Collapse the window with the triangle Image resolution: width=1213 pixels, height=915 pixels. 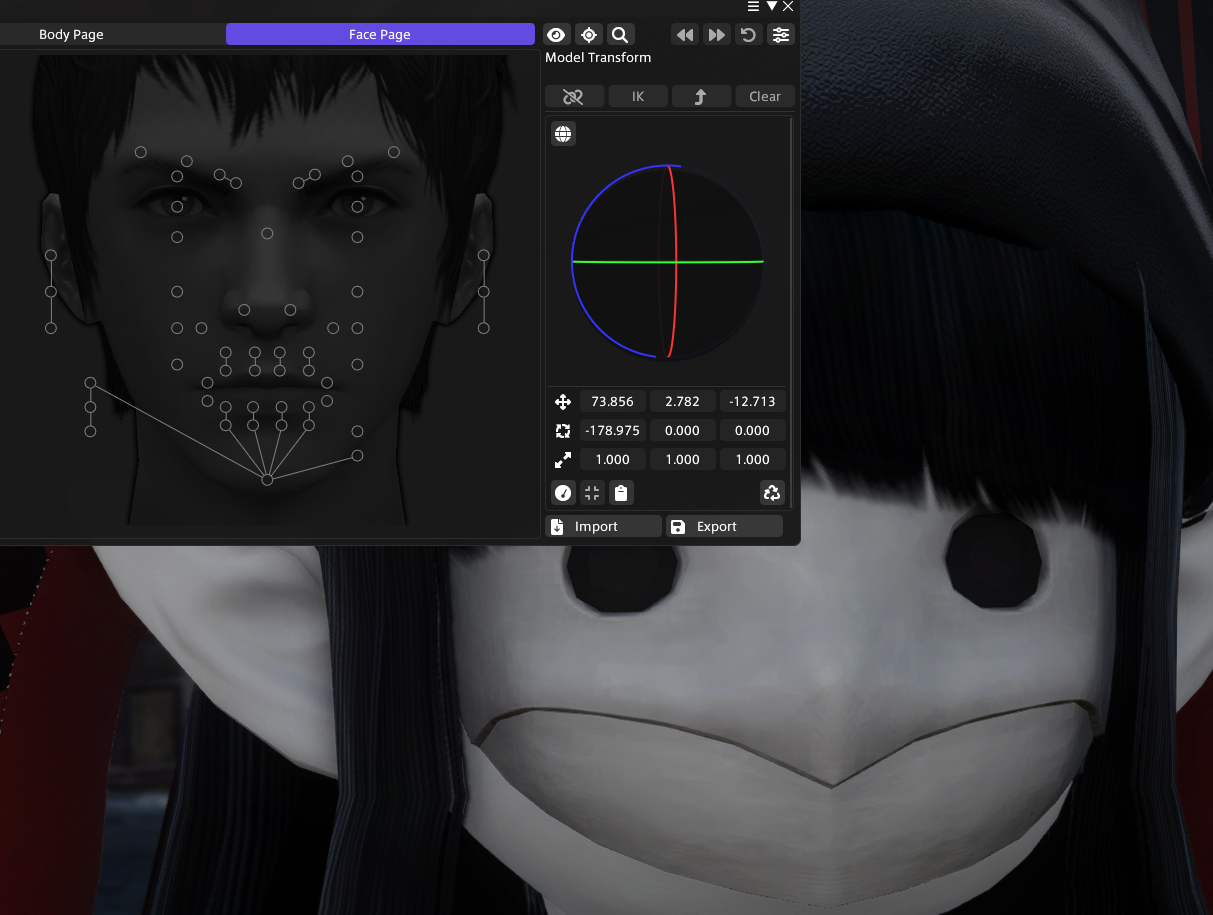[x=771, y=7]
